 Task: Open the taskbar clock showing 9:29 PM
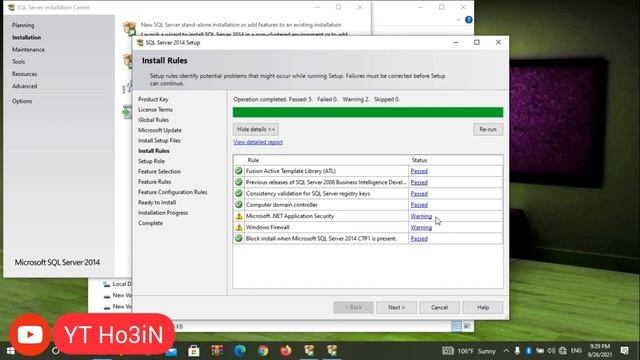pyautogui.click(x=600, y=351)
